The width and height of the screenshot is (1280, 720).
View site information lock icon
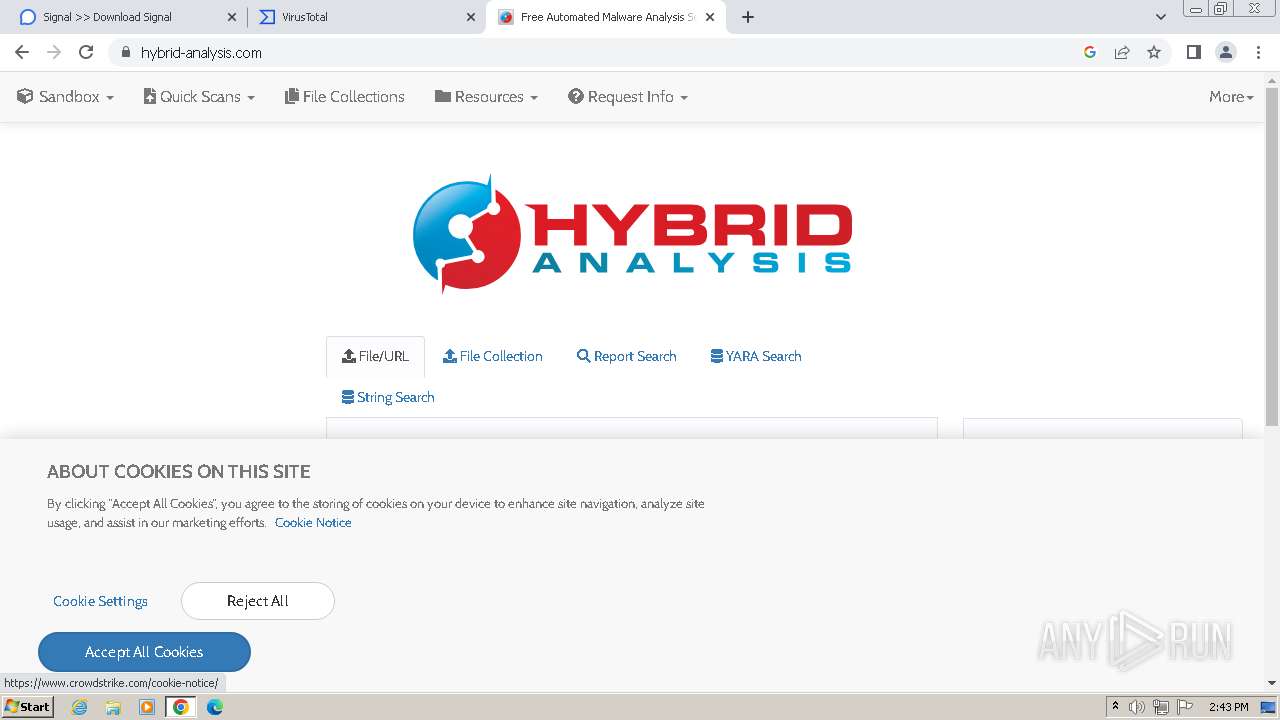(125, 52)
